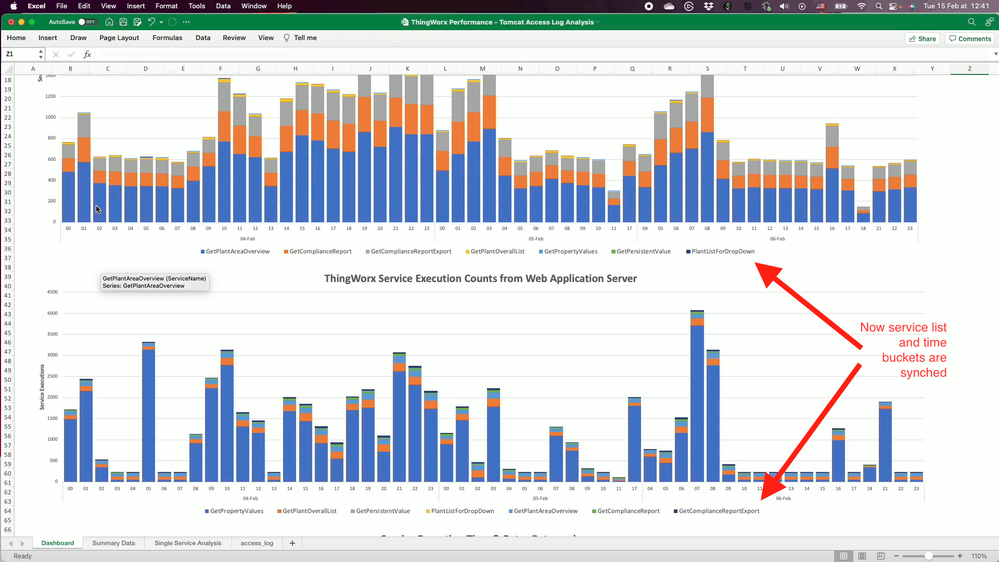Click inside the formula bar field
The image size is (999, 562).
(542, 54)
